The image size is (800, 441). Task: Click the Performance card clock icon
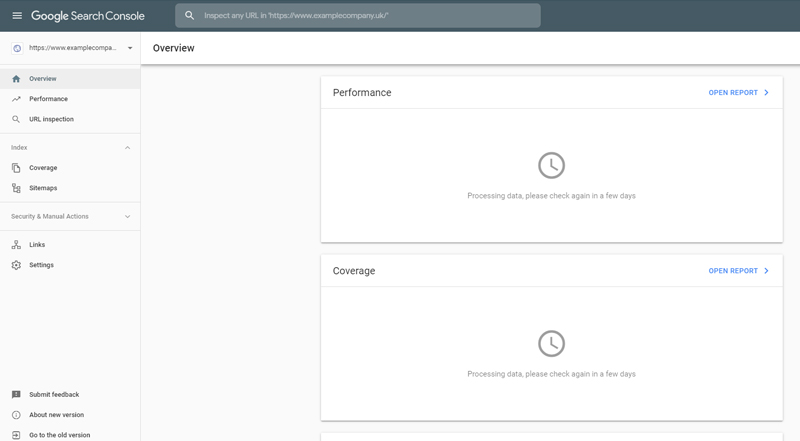click(552, 165)
